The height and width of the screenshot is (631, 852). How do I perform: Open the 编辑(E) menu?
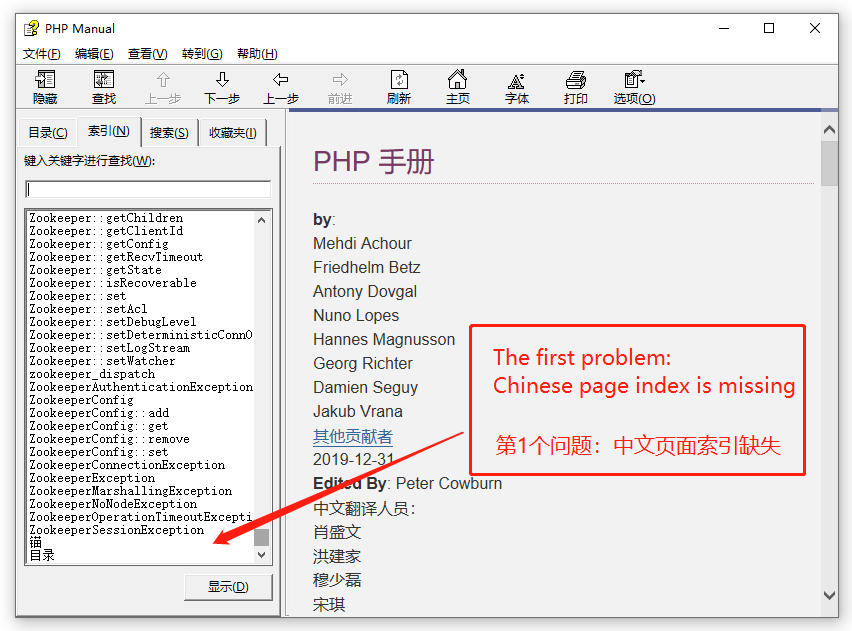click(x=94, y=54)
